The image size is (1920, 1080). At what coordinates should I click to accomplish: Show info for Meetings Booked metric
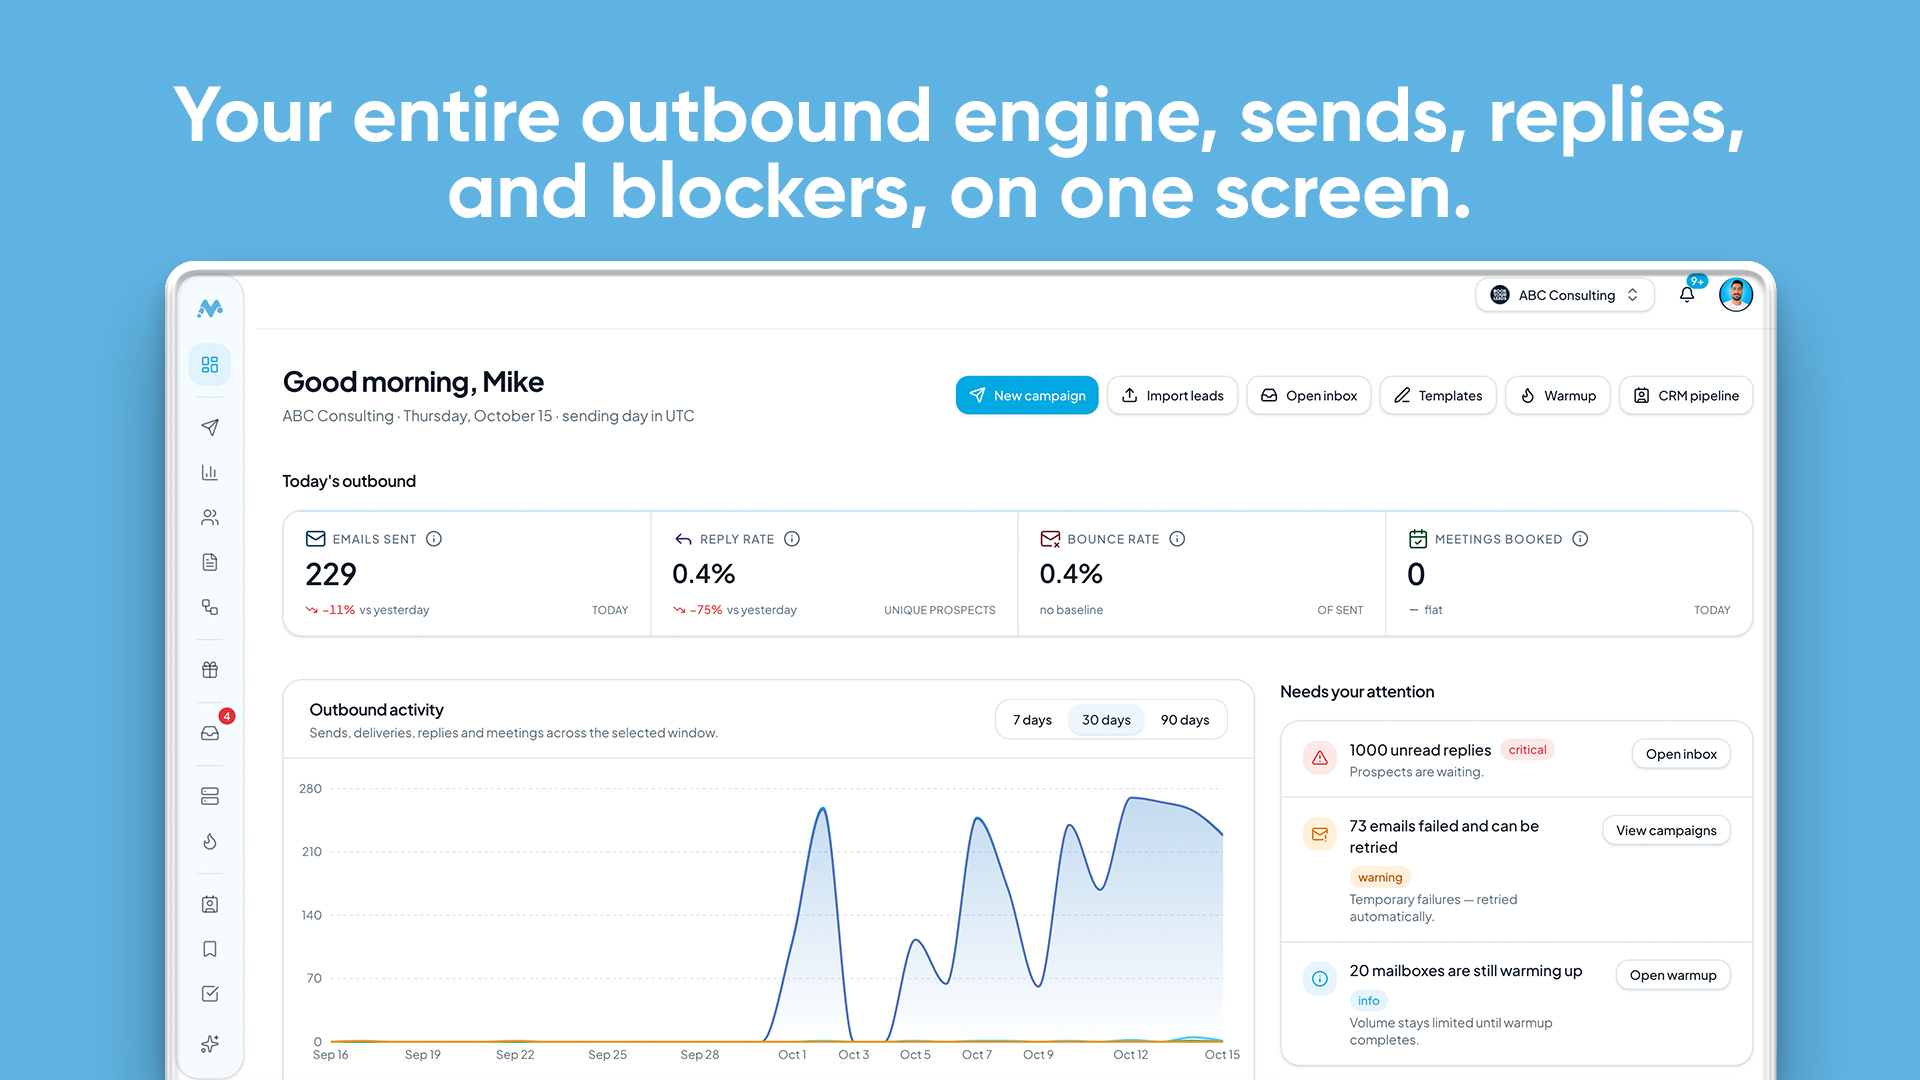click(1580, 539)
